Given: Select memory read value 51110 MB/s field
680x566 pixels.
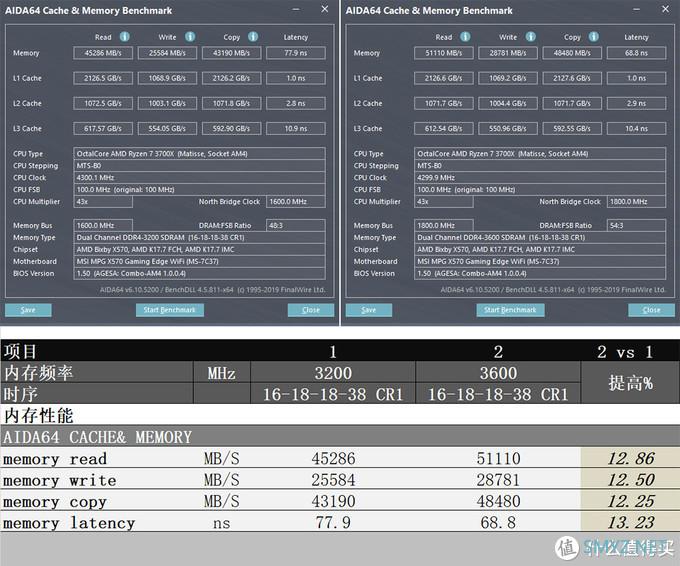Looking at the screenshot, I should pyautogui.click(x=443, y=53).
